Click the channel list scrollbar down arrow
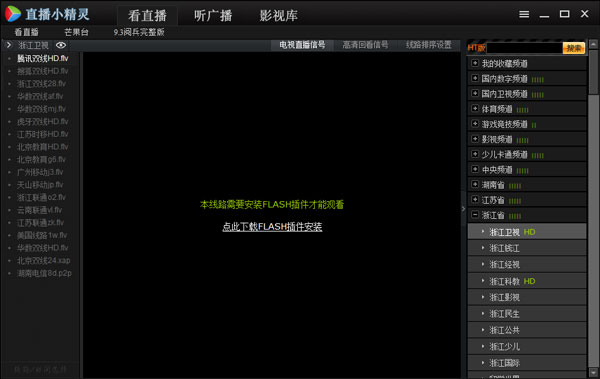Viewport: 600px width, 379px height. pos(593,372)
